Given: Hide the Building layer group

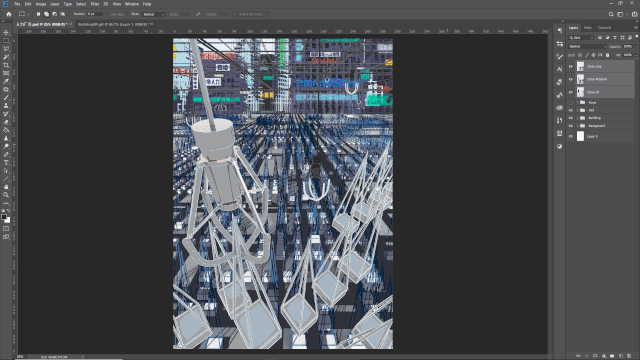Looking at the screenshot, I should tap(571, 118).
